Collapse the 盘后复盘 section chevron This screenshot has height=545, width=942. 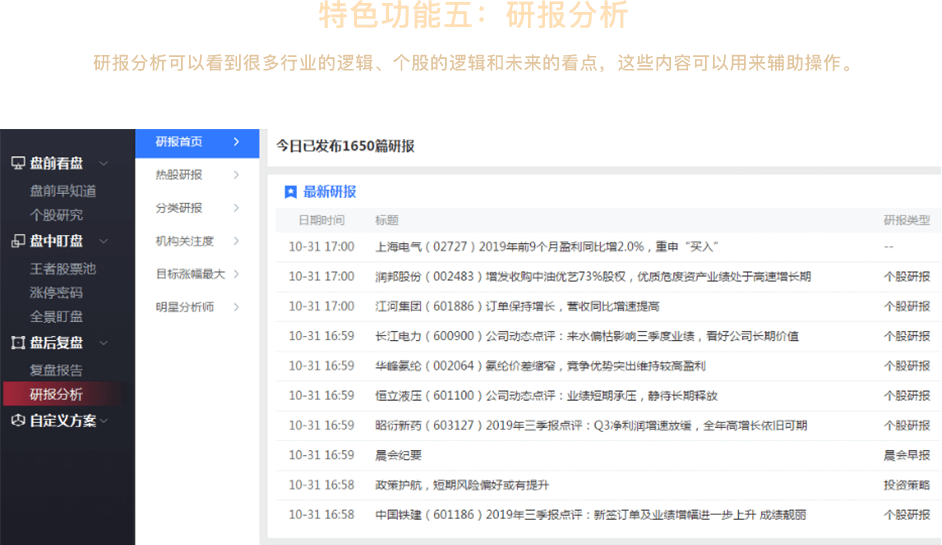tap(104, 343)
